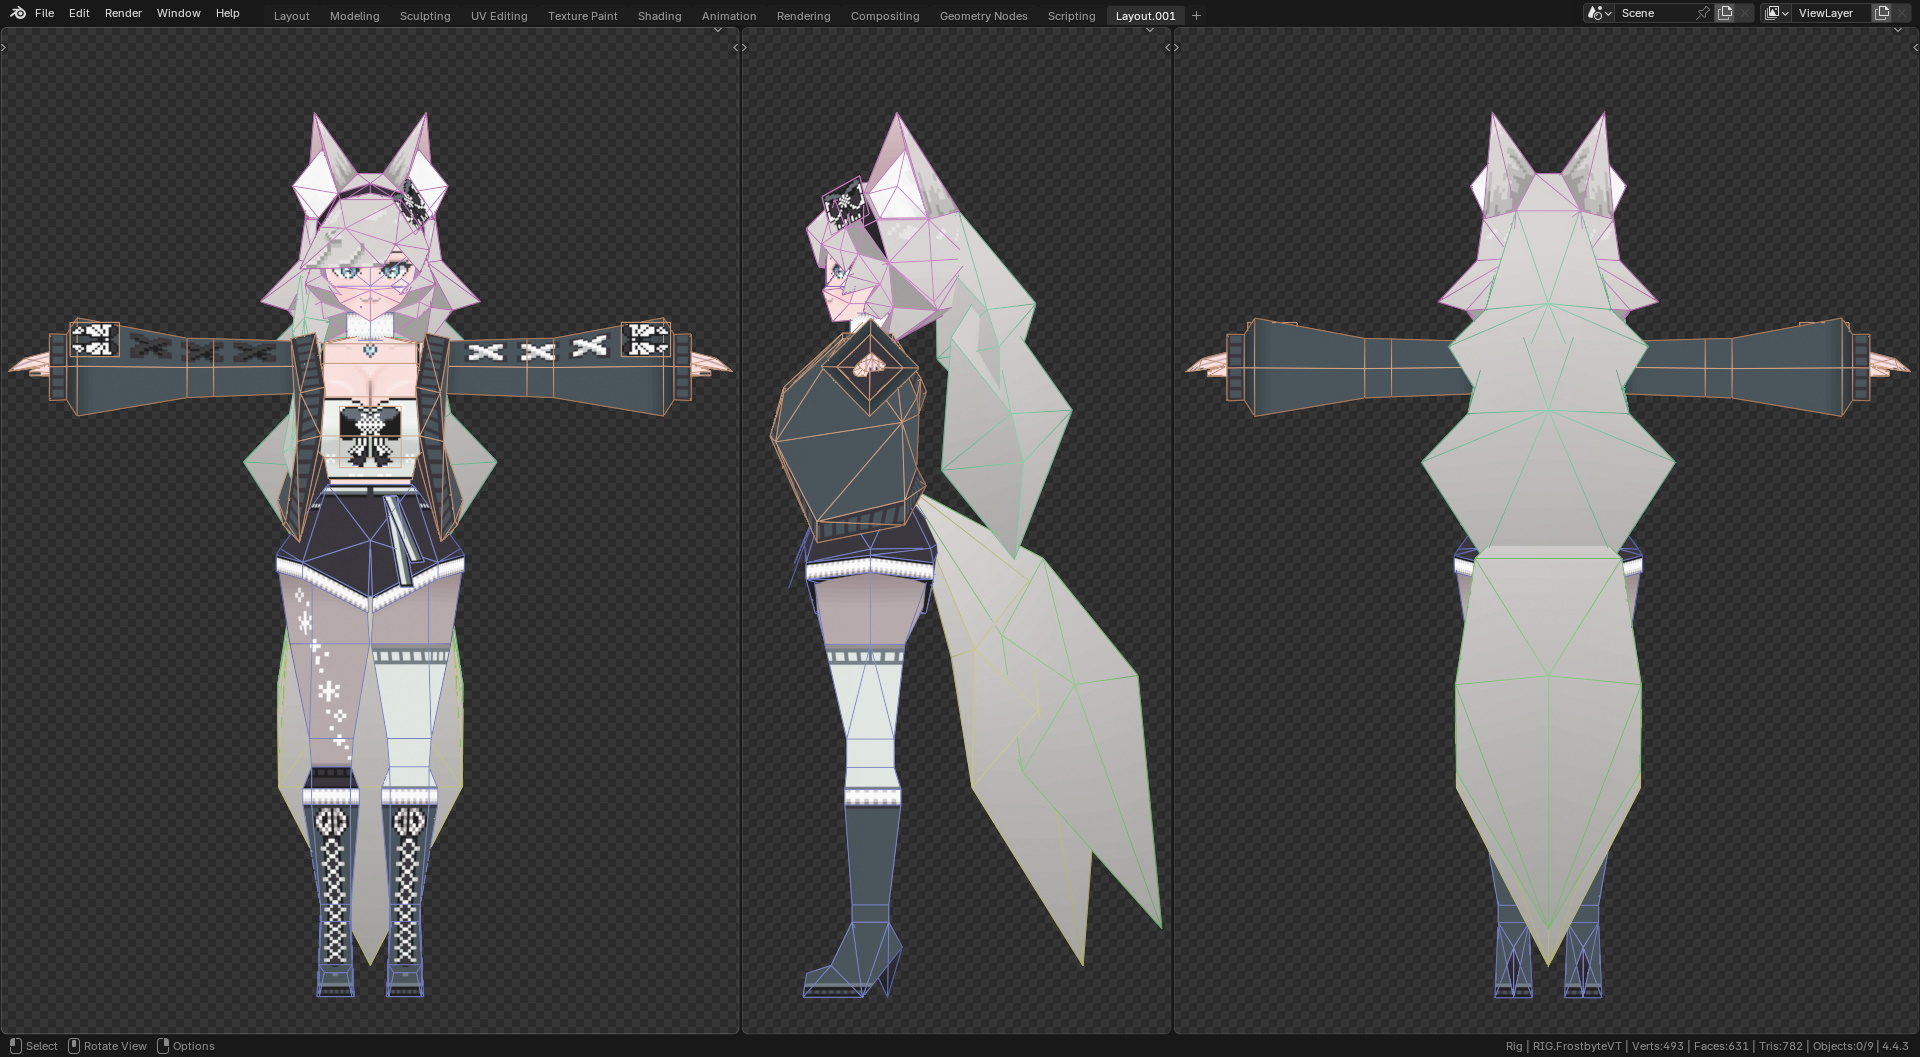1920x1057 pixels.
Task: Click the Scene name text field
Action: pyautogui.click(x=1650, y=12)
